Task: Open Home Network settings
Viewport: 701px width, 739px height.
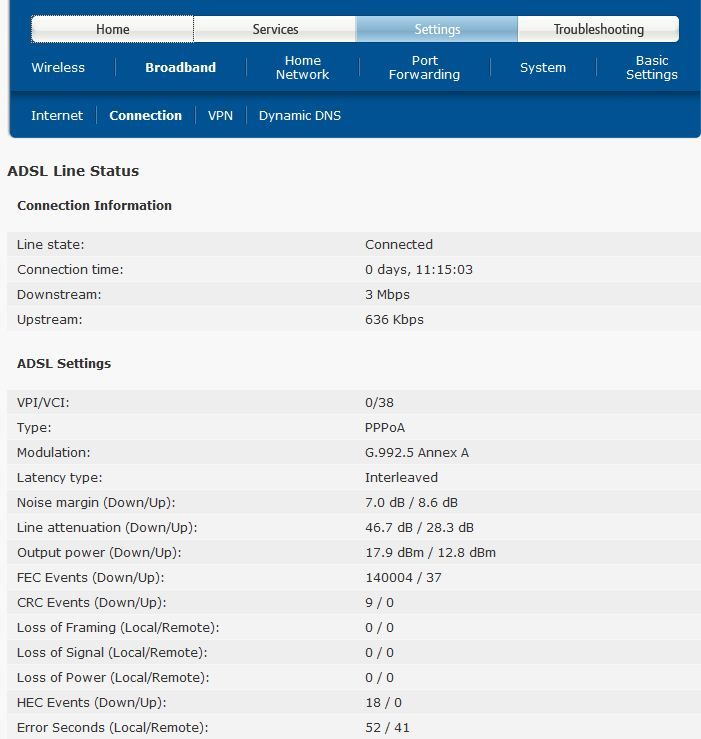Action: tap(302, 68)
